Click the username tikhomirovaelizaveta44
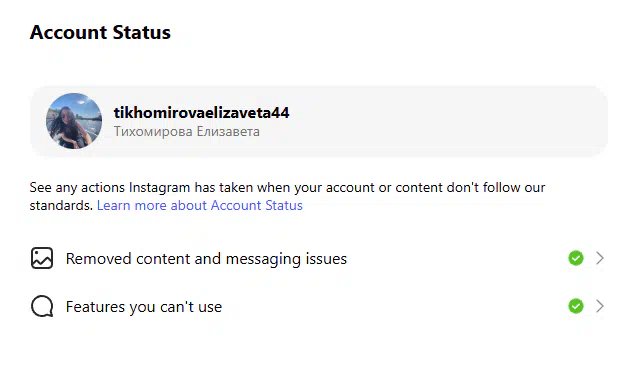 click(x=201, y=112)
